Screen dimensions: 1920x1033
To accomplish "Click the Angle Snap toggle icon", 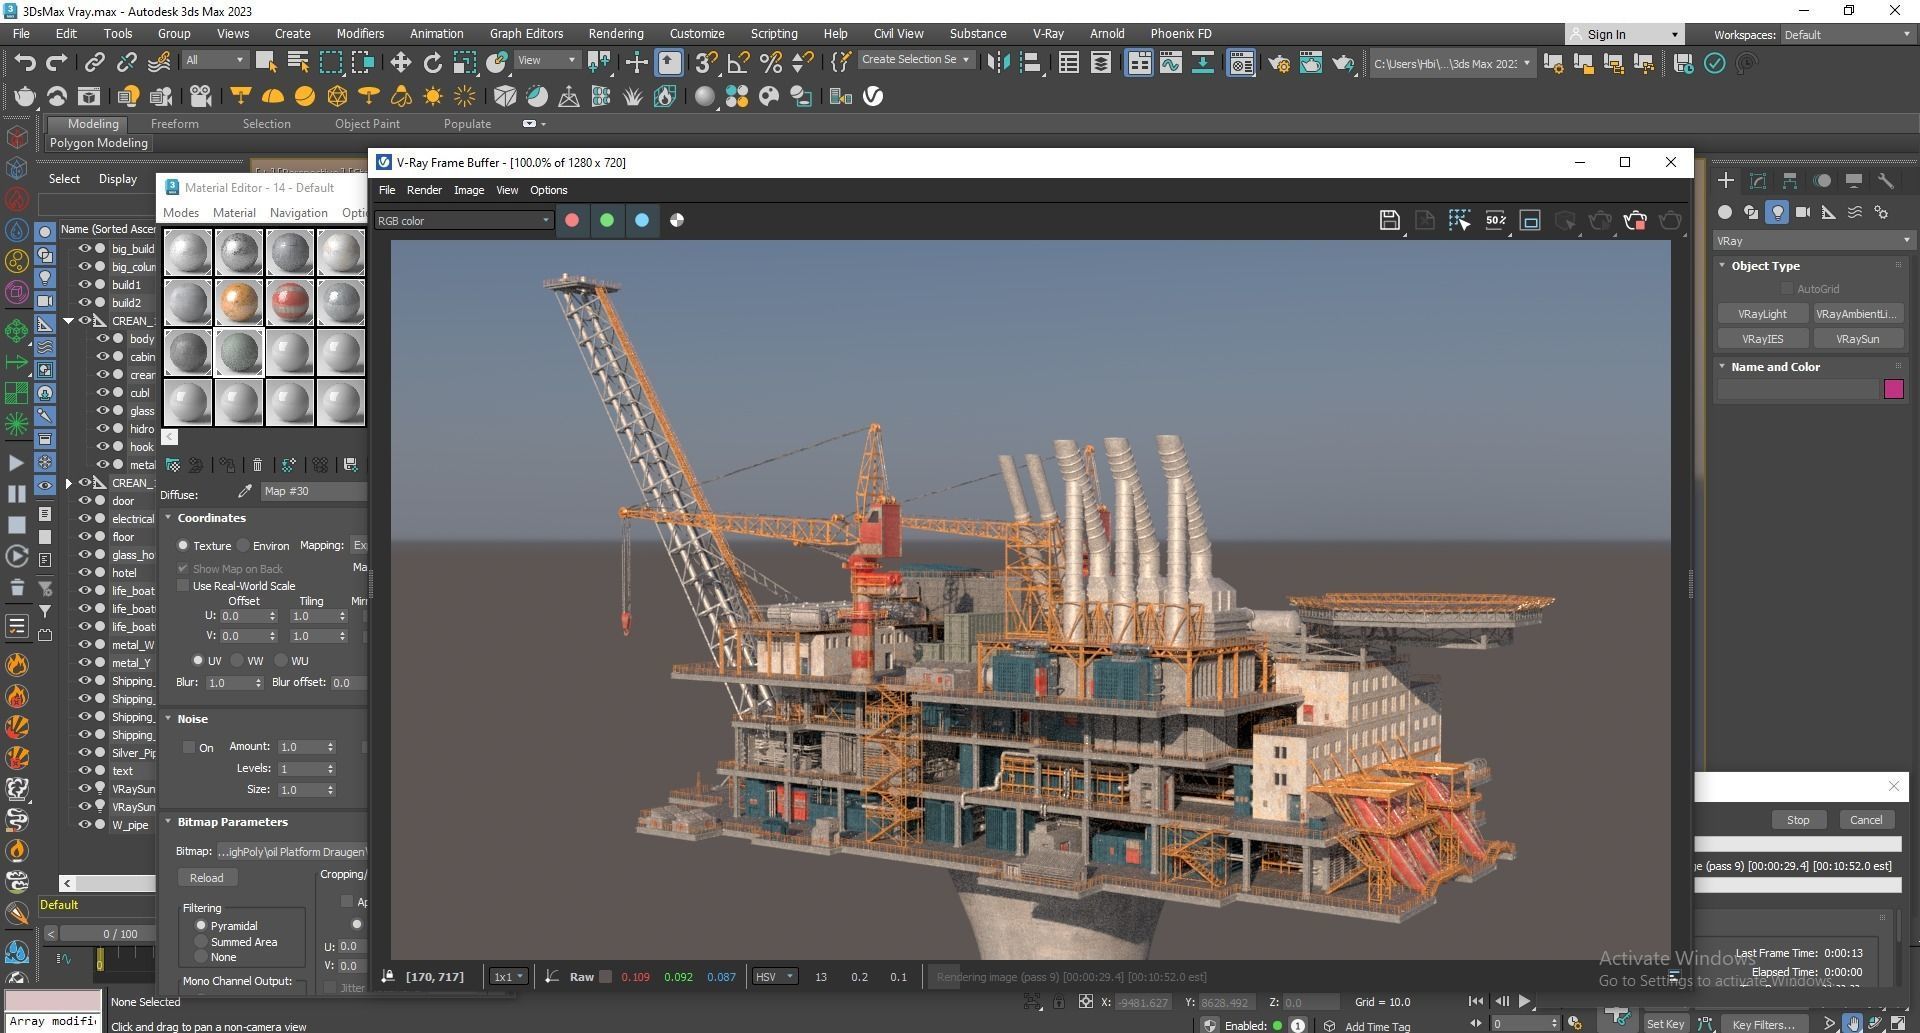I will pyautogui.click(x=738, y=63).
